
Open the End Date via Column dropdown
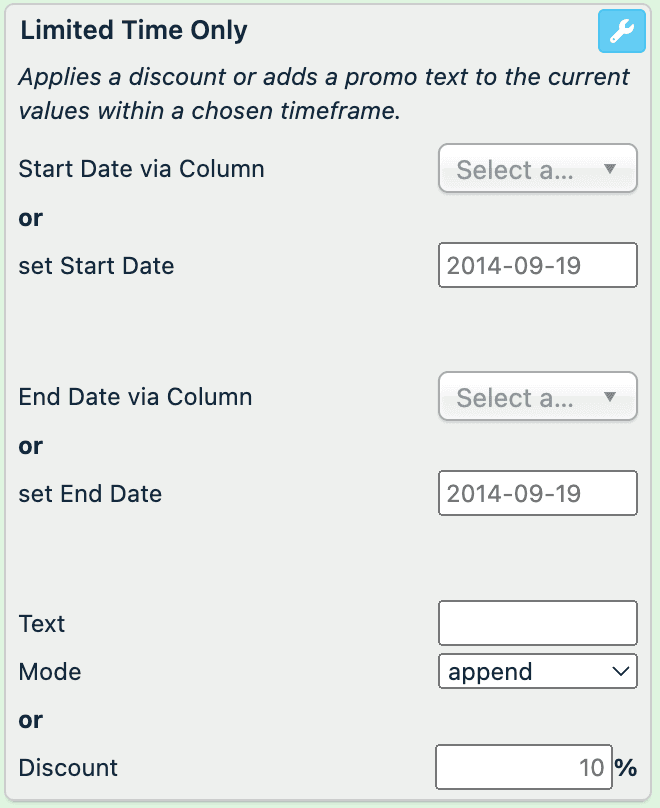537,397
